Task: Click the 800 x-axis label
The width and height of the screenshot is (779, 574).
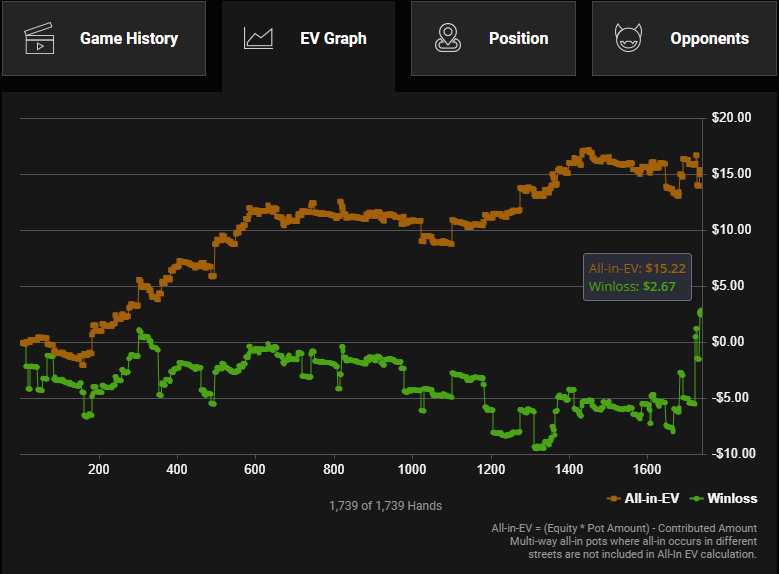Action: point(333,470)
